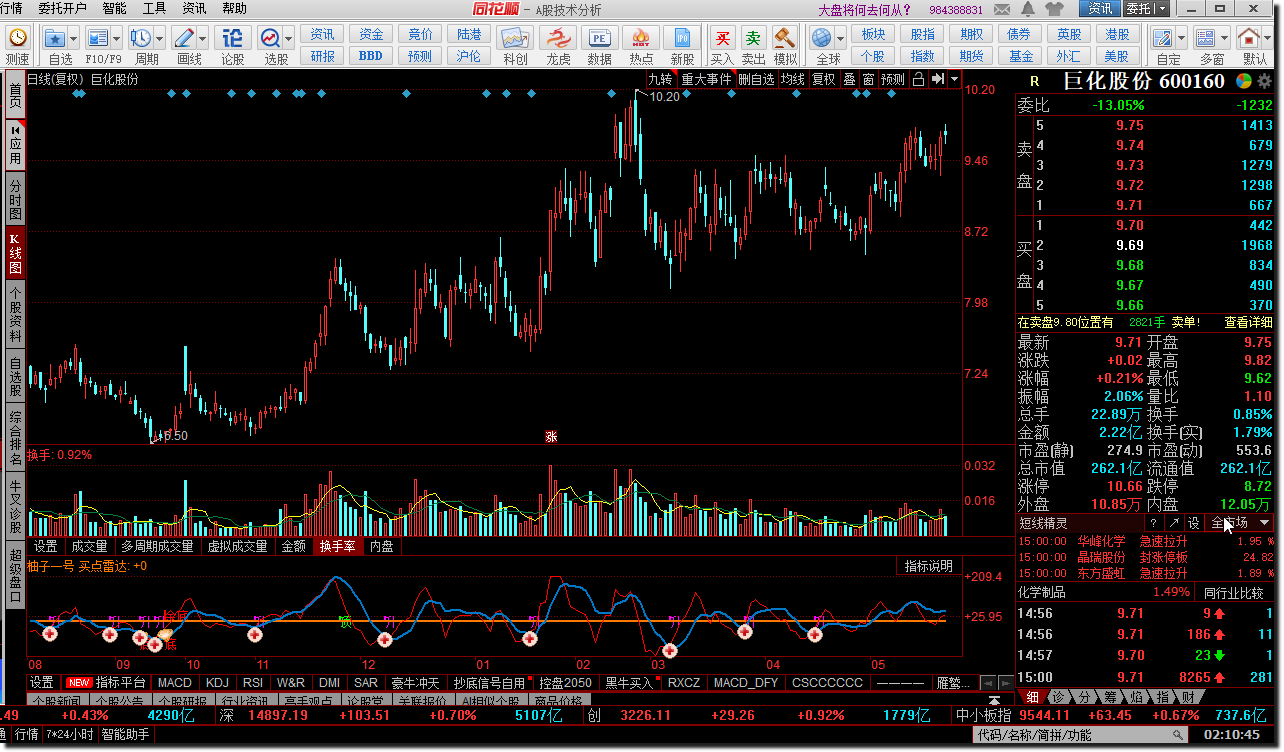Expand the 周期 period dropdown arrow
Viewport: 1284px width, 752px height.
click(x=159, y=38)
